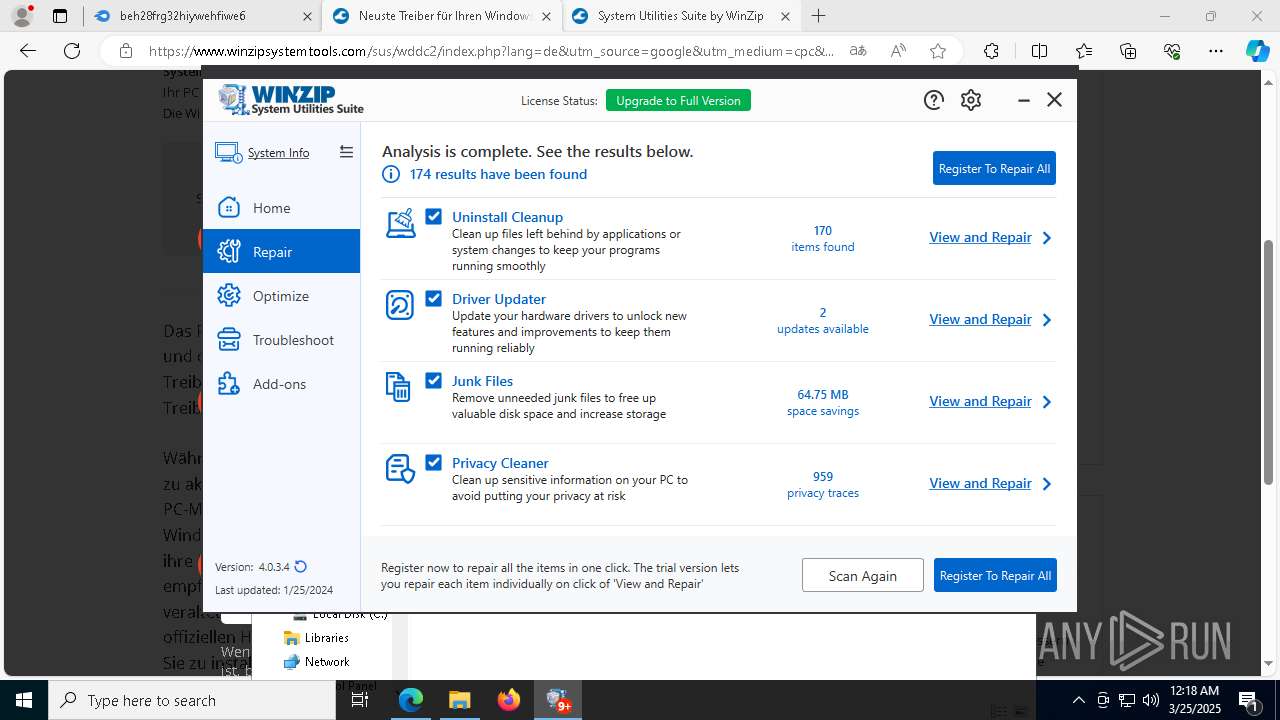The width and height of the screenshot is (1280, 720).
Task: Open Microsoft Edge taskbar icon
Action: pos(411,700)
